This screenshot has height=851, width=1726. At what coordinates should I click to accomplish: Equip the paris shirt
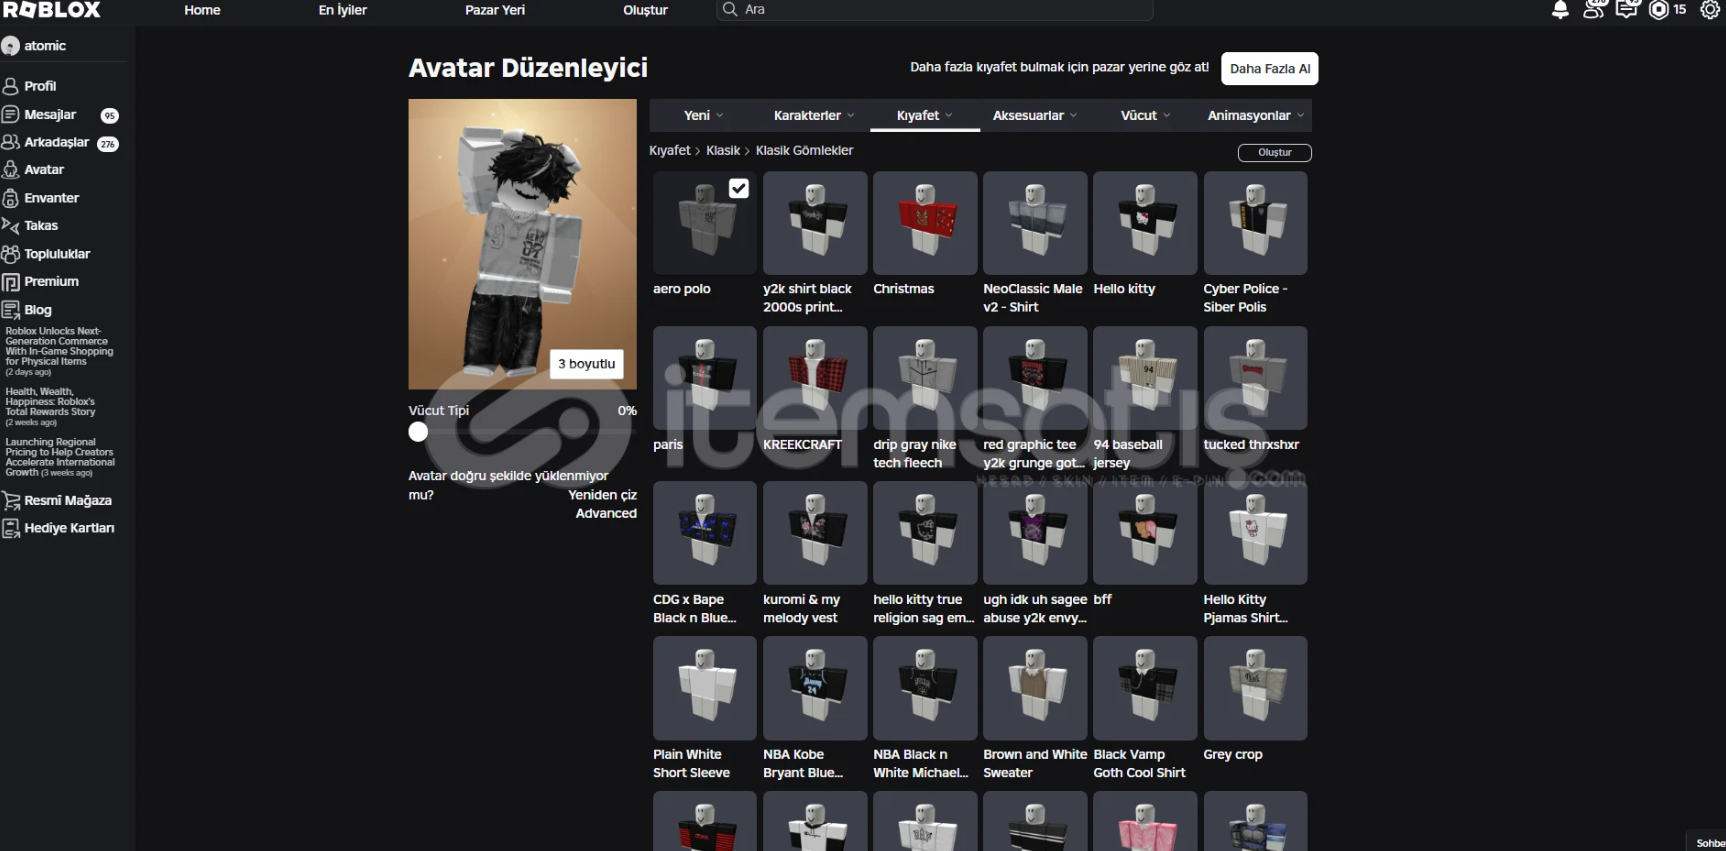tap(705, 378)
